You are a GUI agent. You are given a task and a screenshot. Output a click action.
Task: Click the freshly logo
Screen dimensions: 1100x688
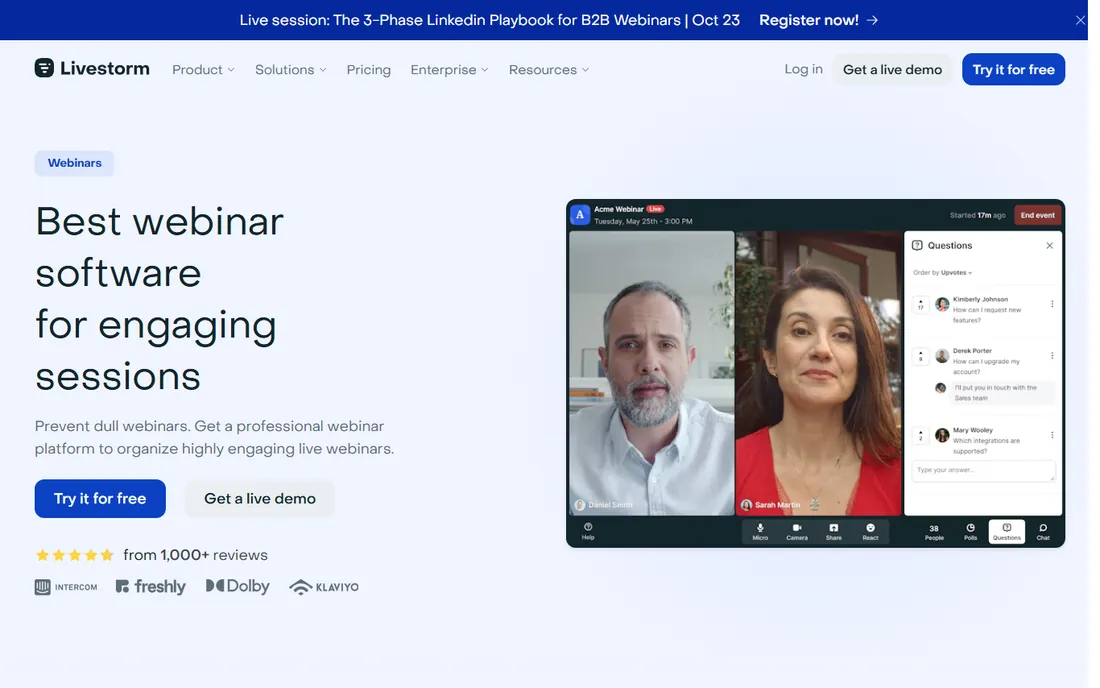click(151, 587)
